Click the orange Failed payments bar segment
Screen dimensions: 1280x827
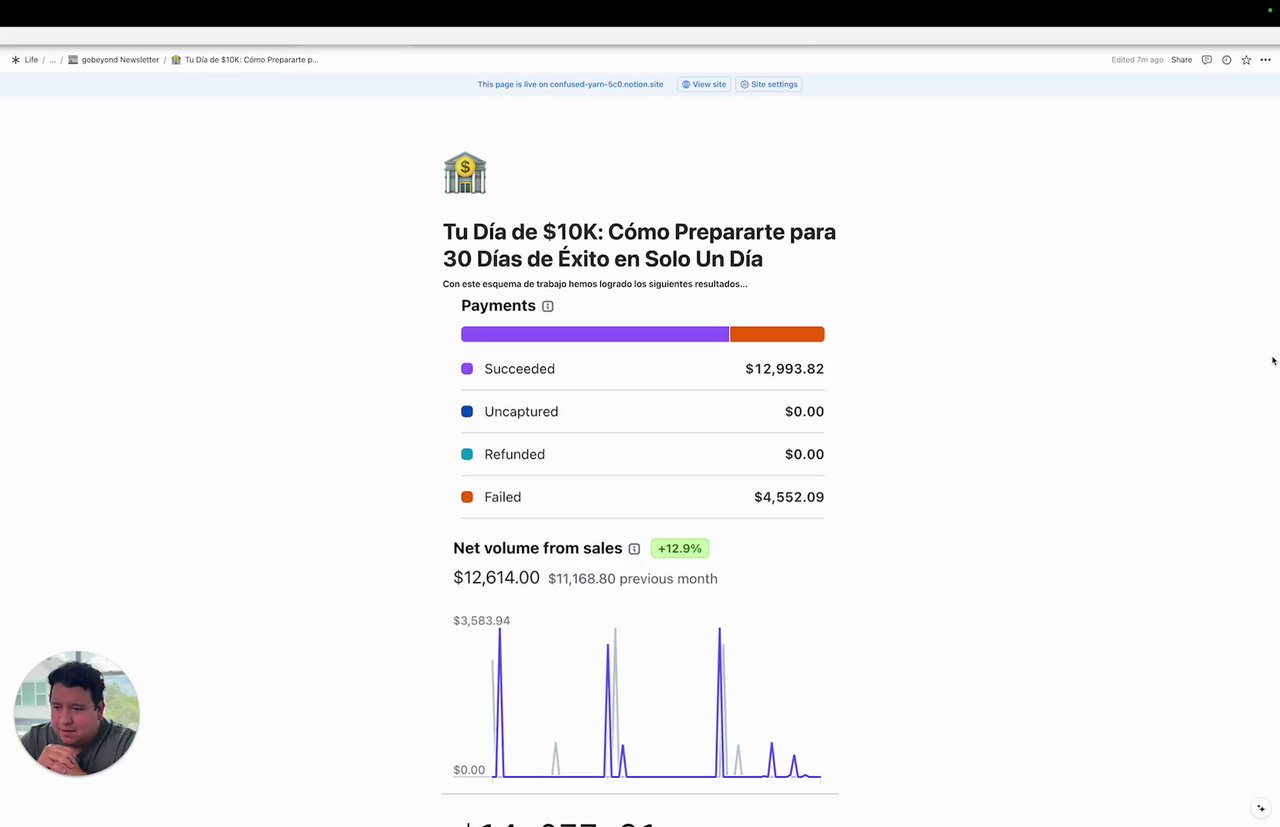tap(777, 334)
